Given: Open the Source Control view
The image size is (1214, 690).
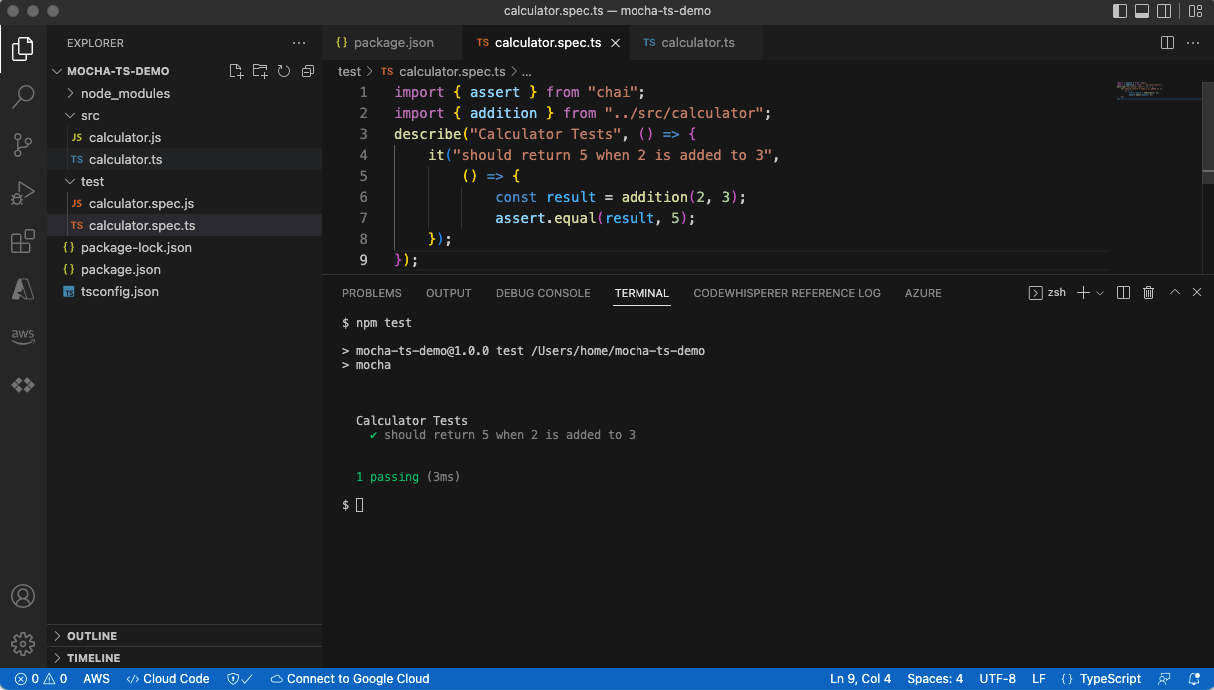Looking at the screenshot, I should [x=23, y=145].
